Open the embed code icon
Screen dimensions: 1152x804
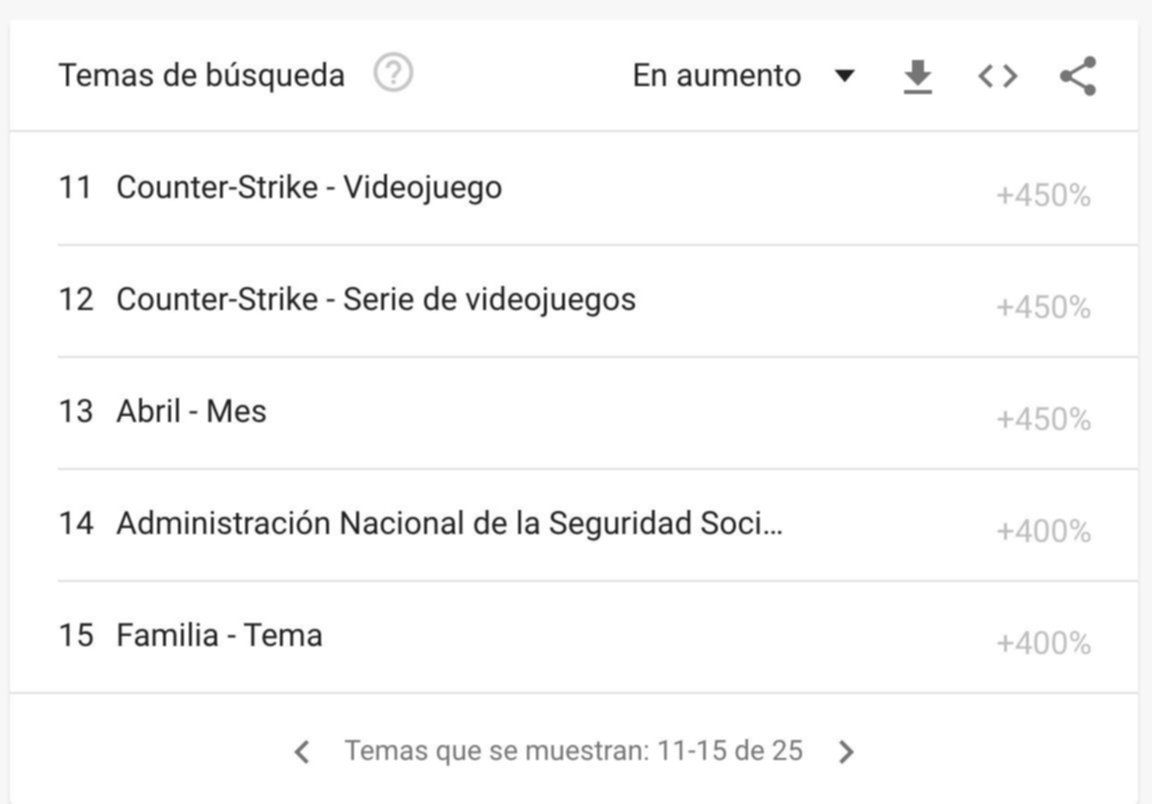pyautogui.click(x=997, y=76)
